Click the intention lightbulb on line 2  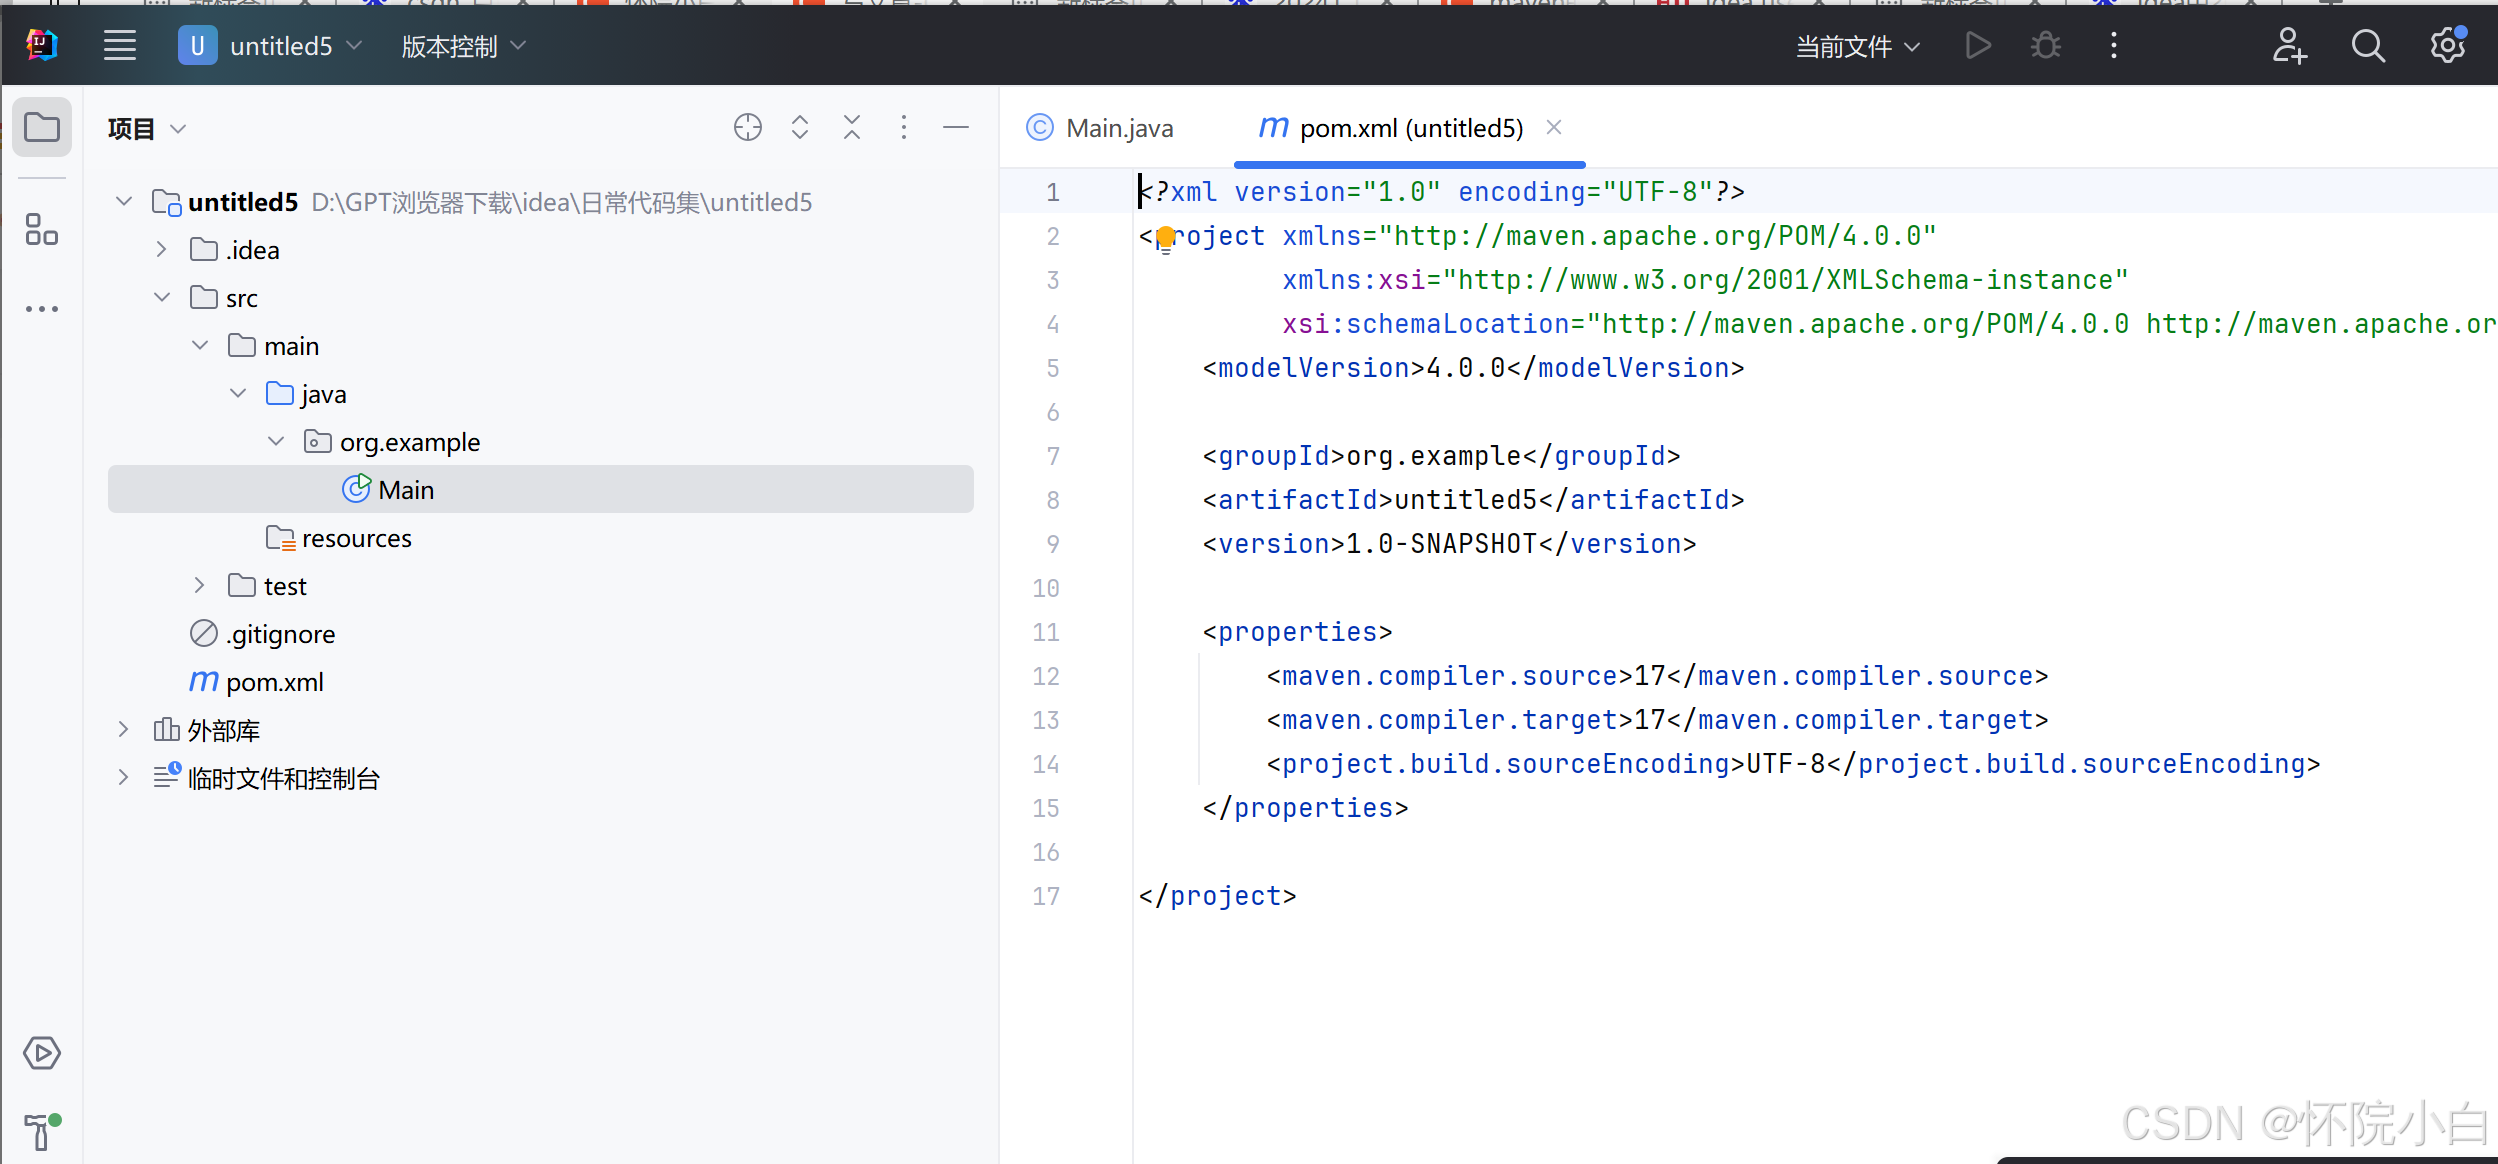1165,238
